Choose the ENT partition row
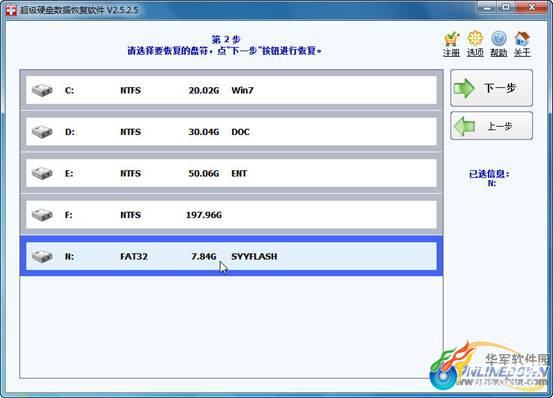 click(x=231, y=173)
